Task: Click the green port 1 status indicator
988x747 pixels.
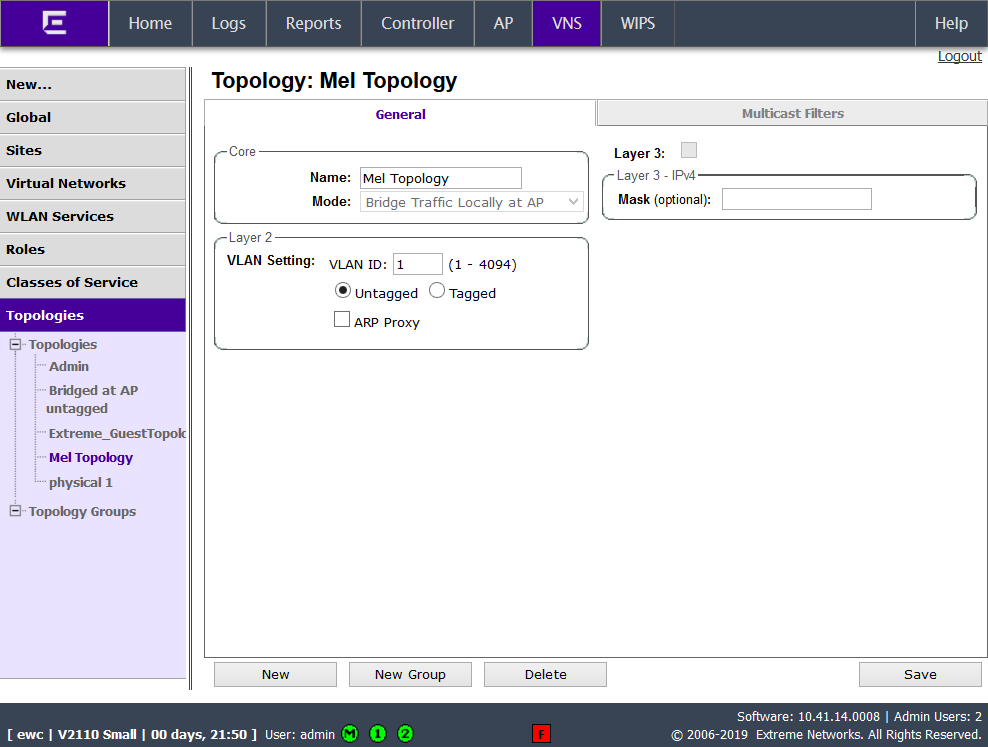Action: [377, 734]
